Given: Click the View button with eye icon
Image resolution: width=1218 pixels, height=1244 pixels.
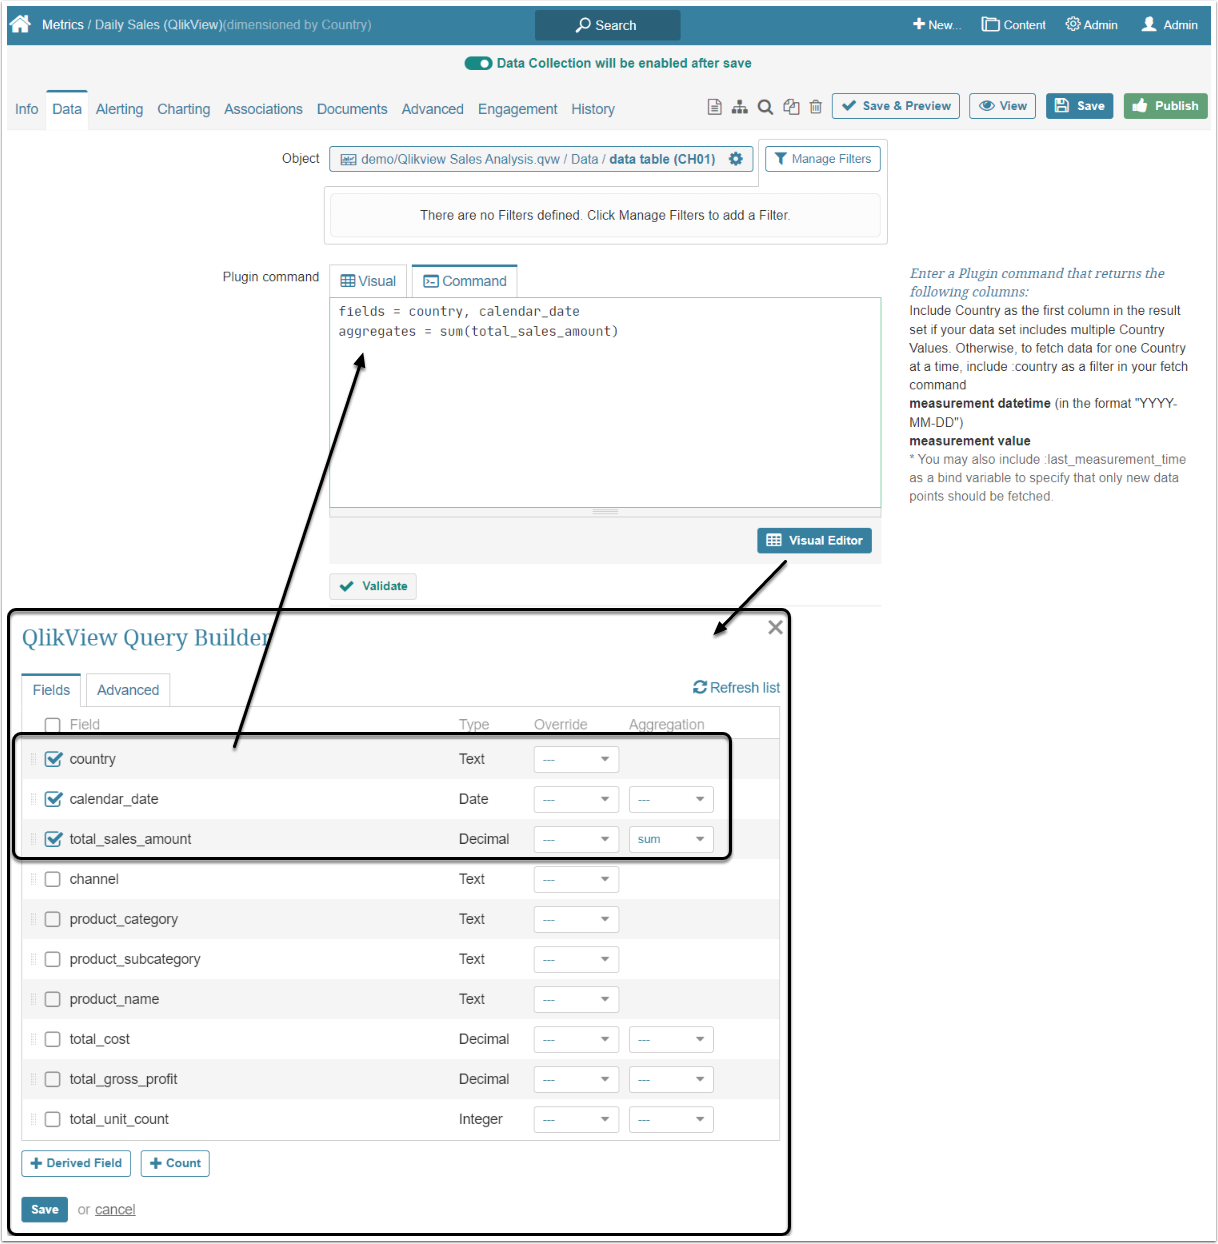Looking at the screenshot, I should [1002, 106].
